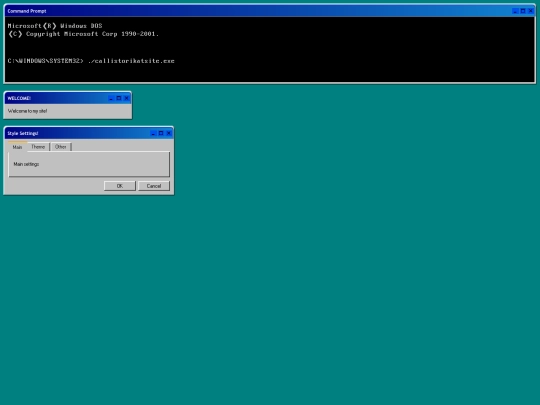Click the Style Settings title bar
The height and width of the screenshot is (405, 540).
coord(89,133)
